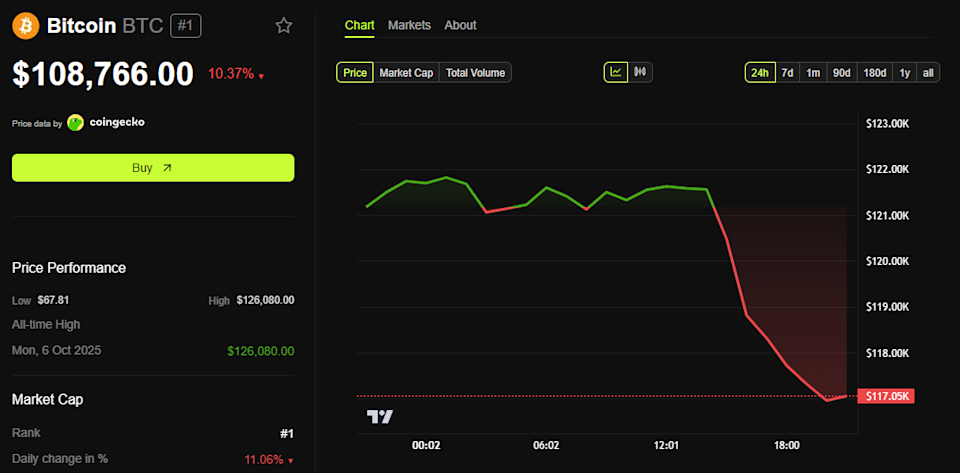This screenshot has width=960, height=473.
Task: Click the #1 rank badge
Action: [x=185, y=26]
